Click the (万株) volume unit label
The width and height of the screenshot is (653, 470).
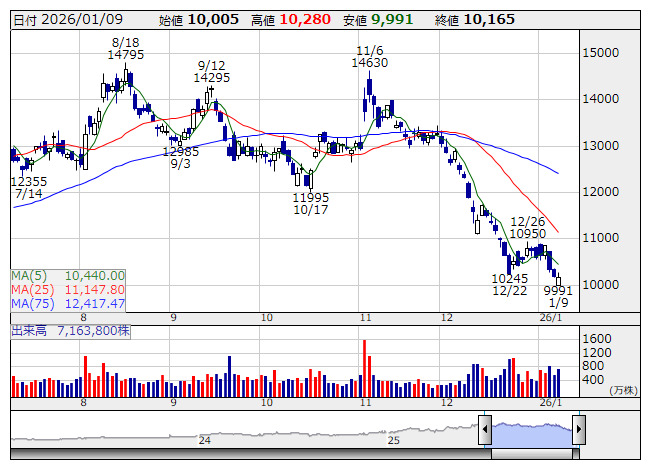tap(623, 390)
